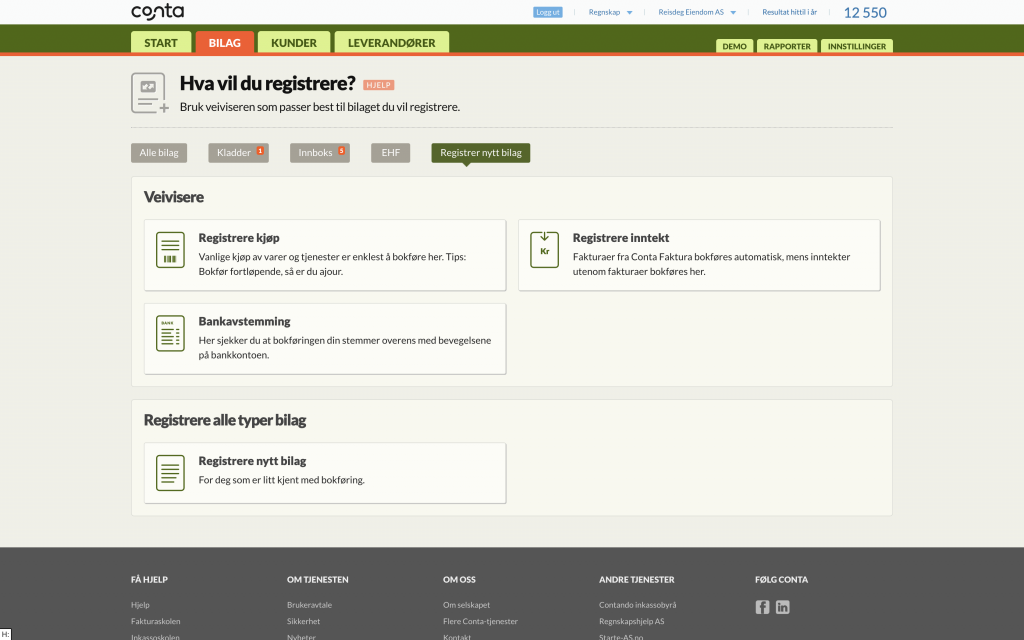Click the Kladder notification badge

pos(260,151)
